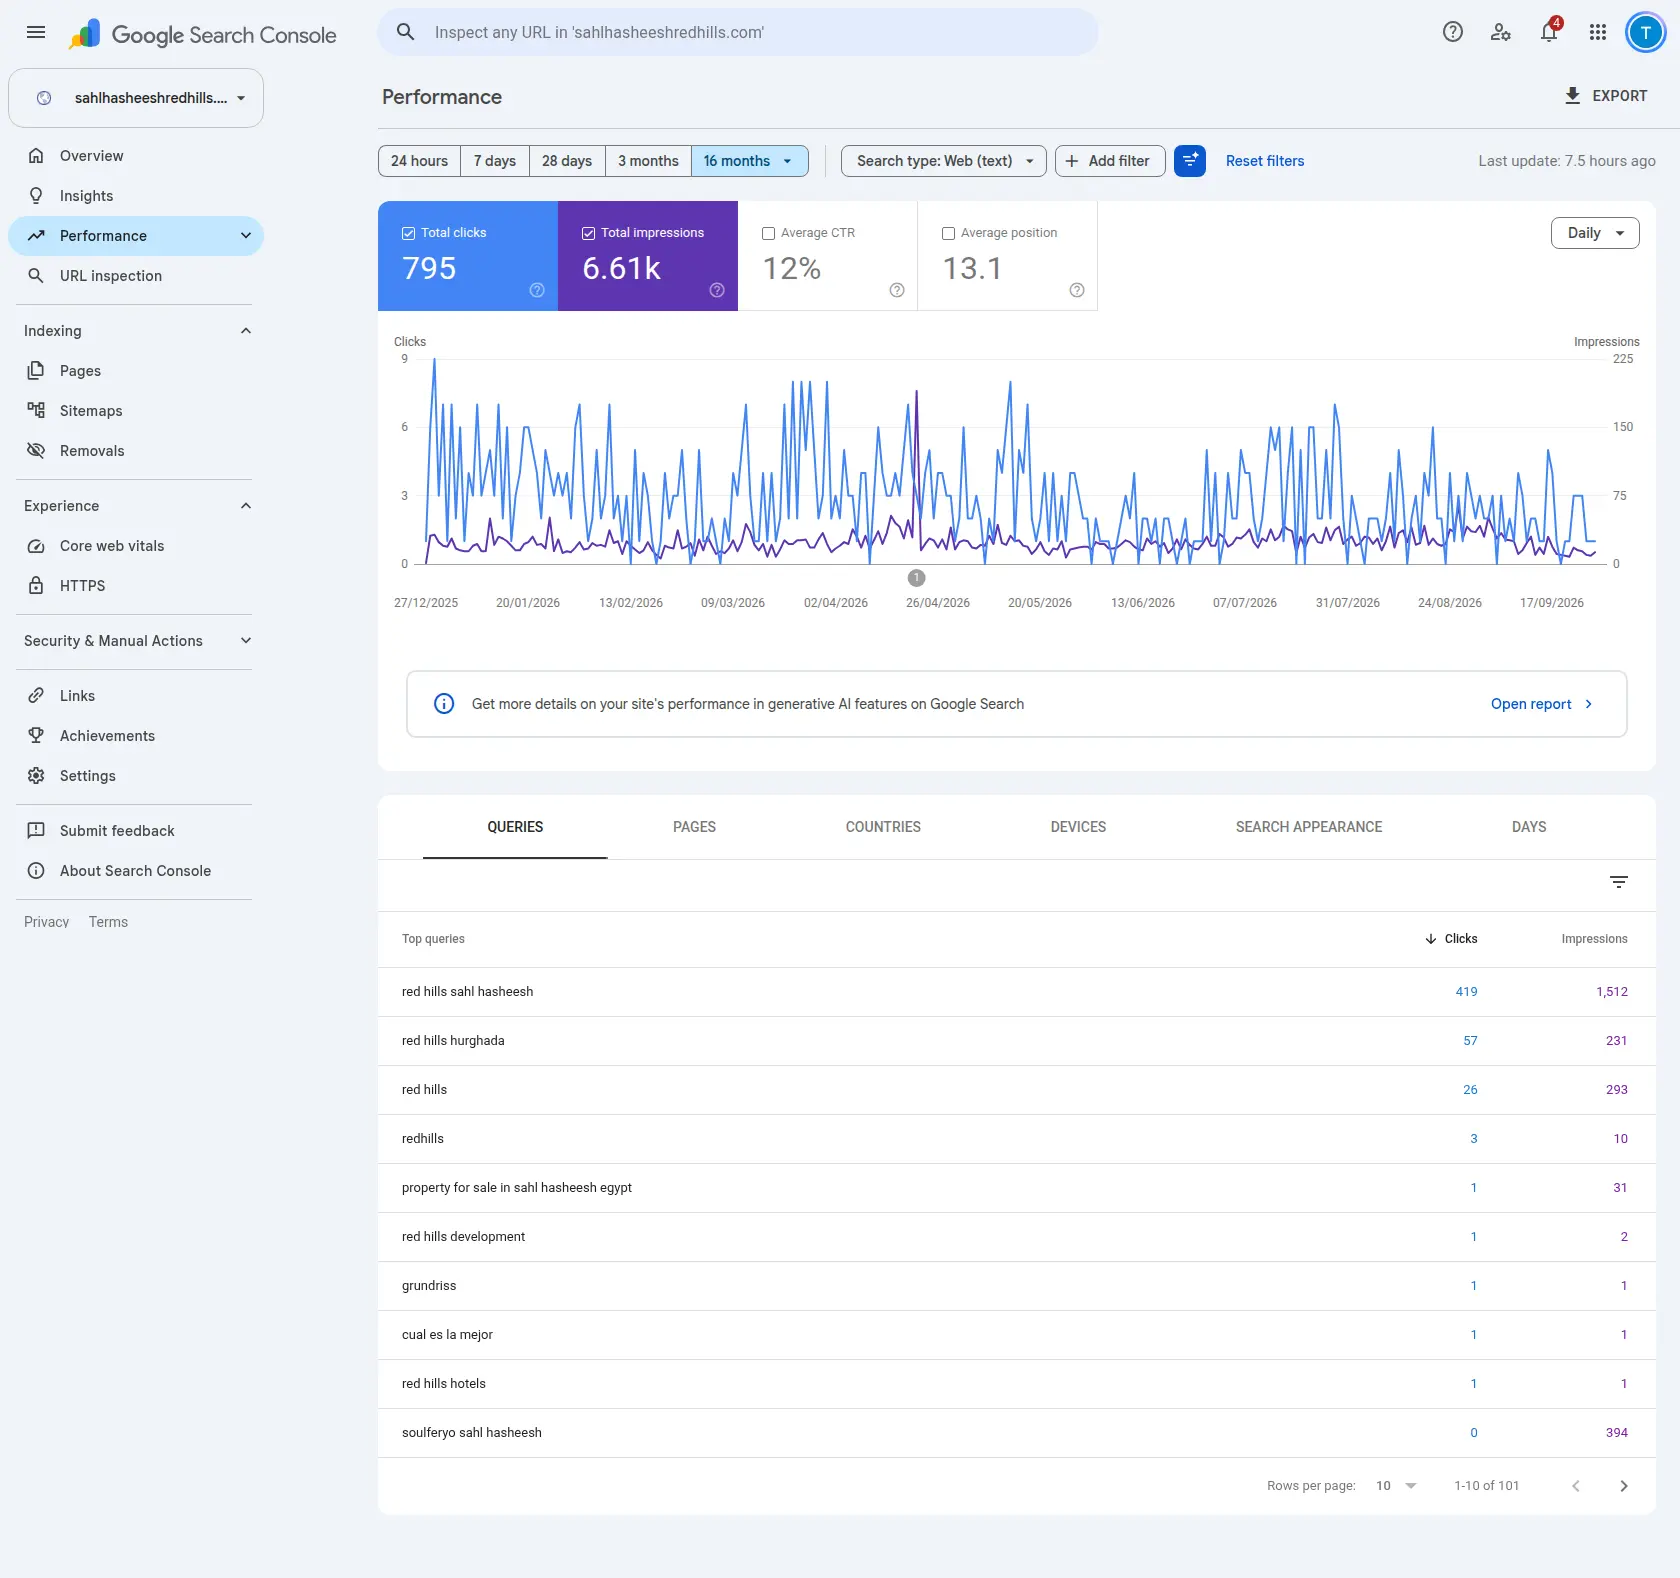Enable the Average position metric
The height and width of the screenshot is (1578, 1680).
[x=1008, y=256]
